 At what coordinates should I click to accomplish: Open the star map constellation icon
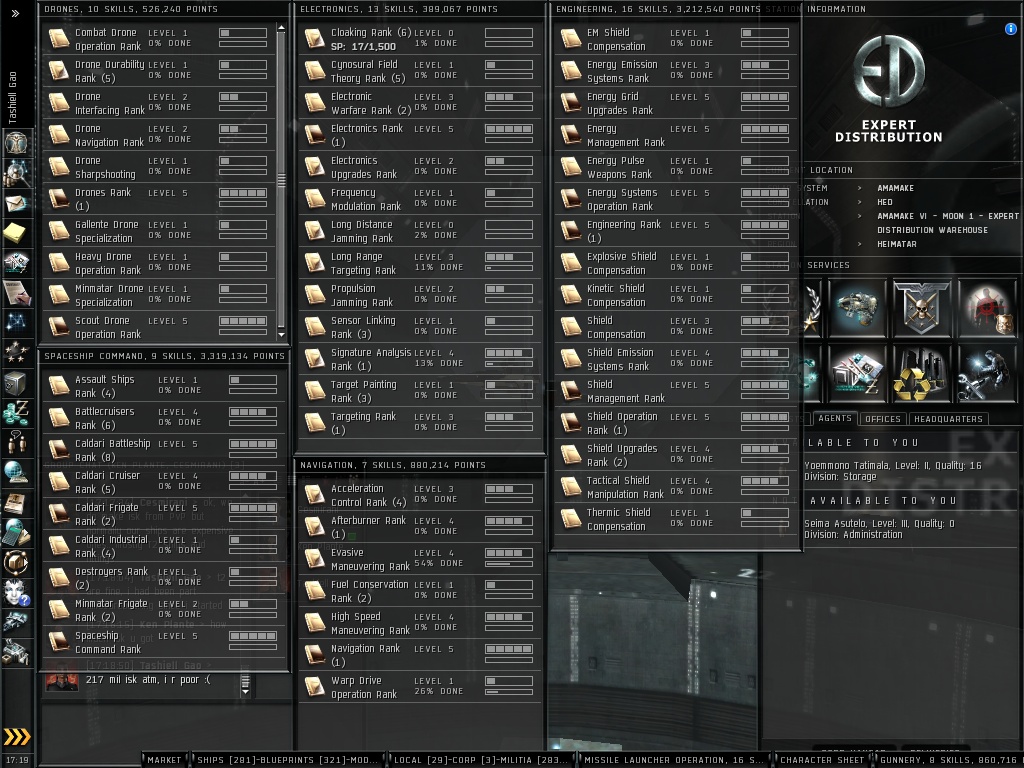tap(16, 323)
